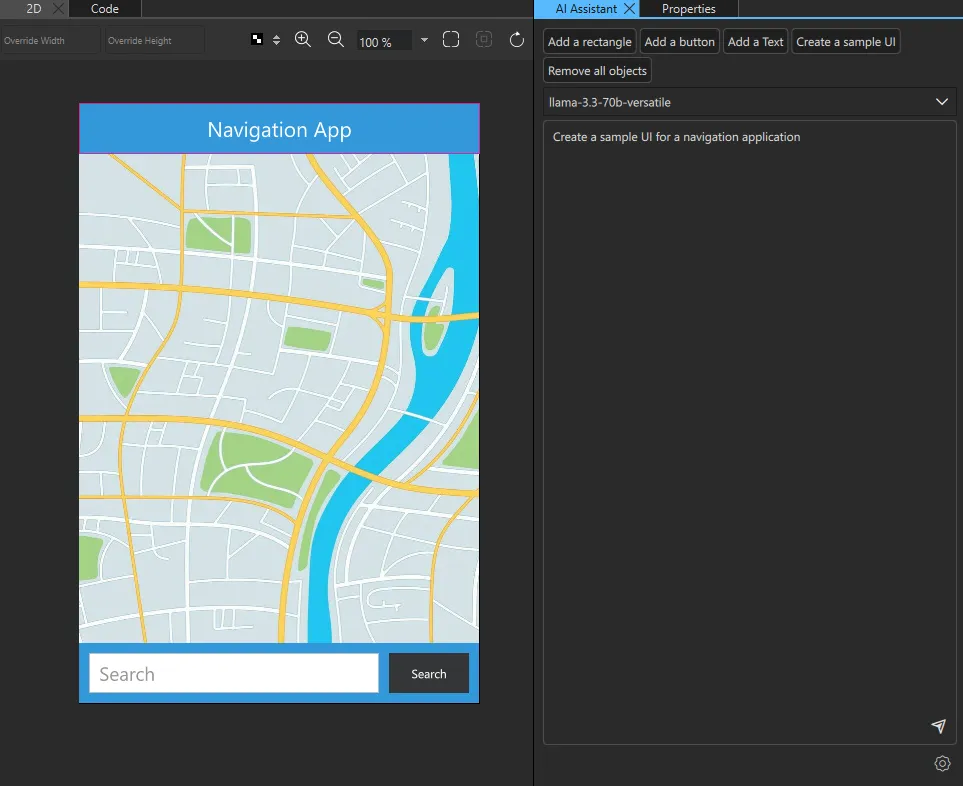Click the refresh designer icon
Image resolution: width=963 pixels, height=786 pixels.
[x=517, y=40]
